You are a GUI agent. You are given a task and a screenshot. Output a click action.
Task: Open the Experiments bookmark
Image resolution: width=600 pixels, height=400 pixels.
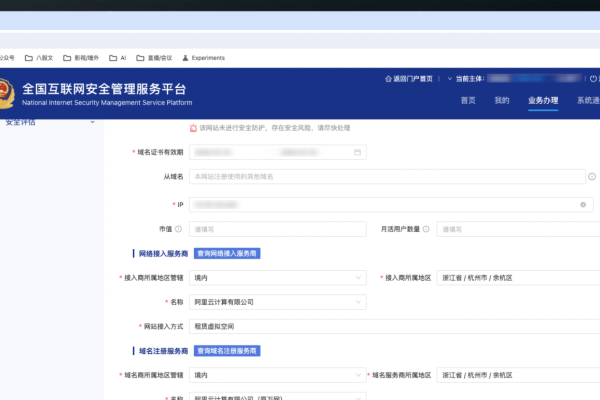[204, 58]
